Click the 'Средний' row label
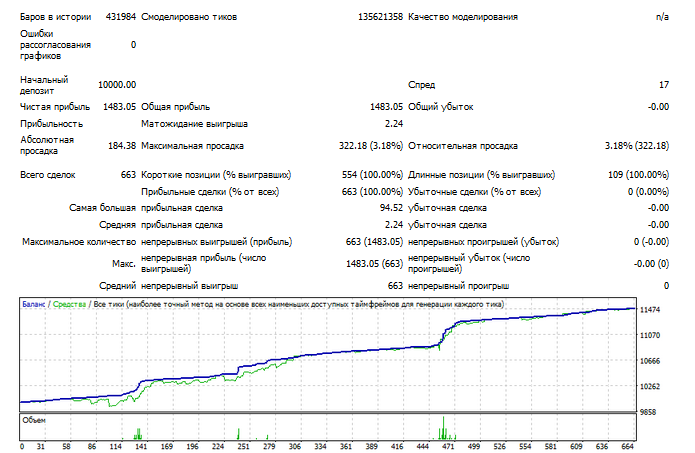The image size is (695, 453). [117, 286]
